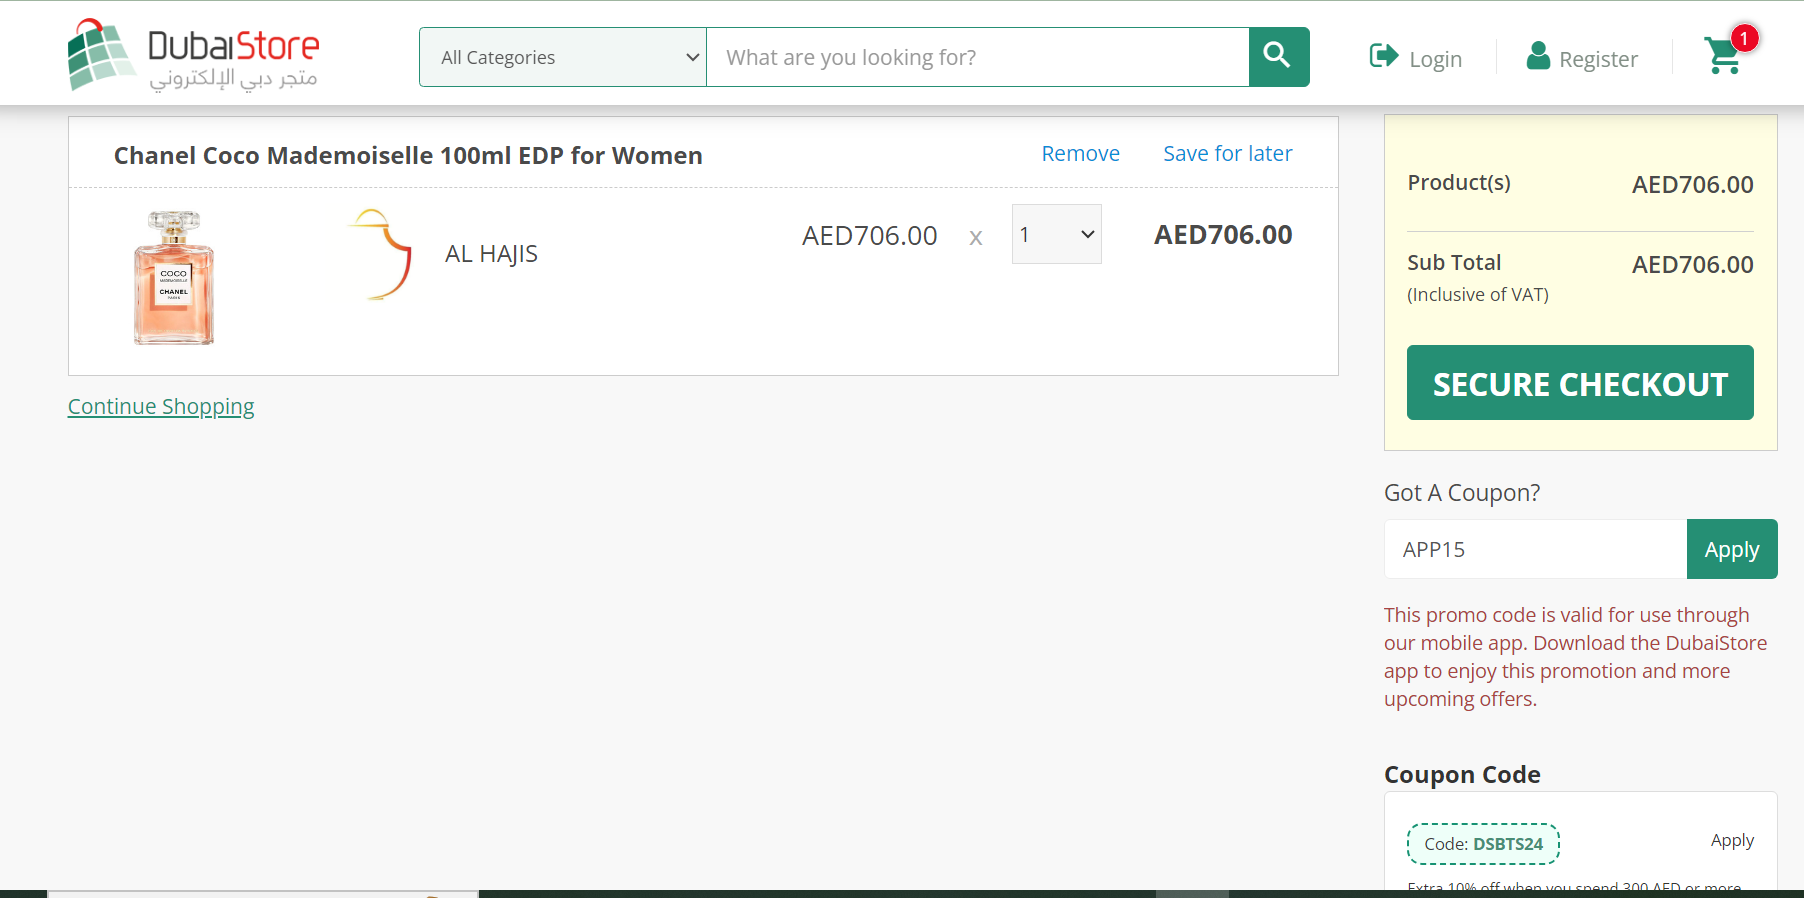Click the Sub Total amount AED706.00
This screenshot has width=1804, height=898.
tap(1692, 265)
